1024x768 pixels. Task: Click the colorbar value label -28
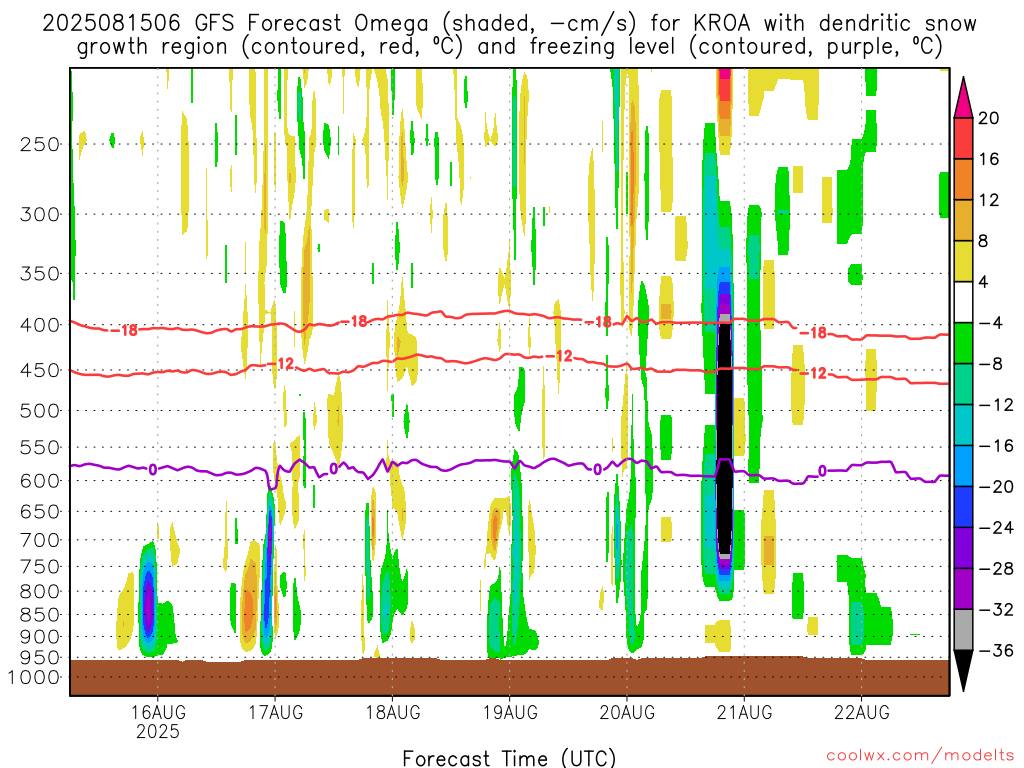click(996, 569)
